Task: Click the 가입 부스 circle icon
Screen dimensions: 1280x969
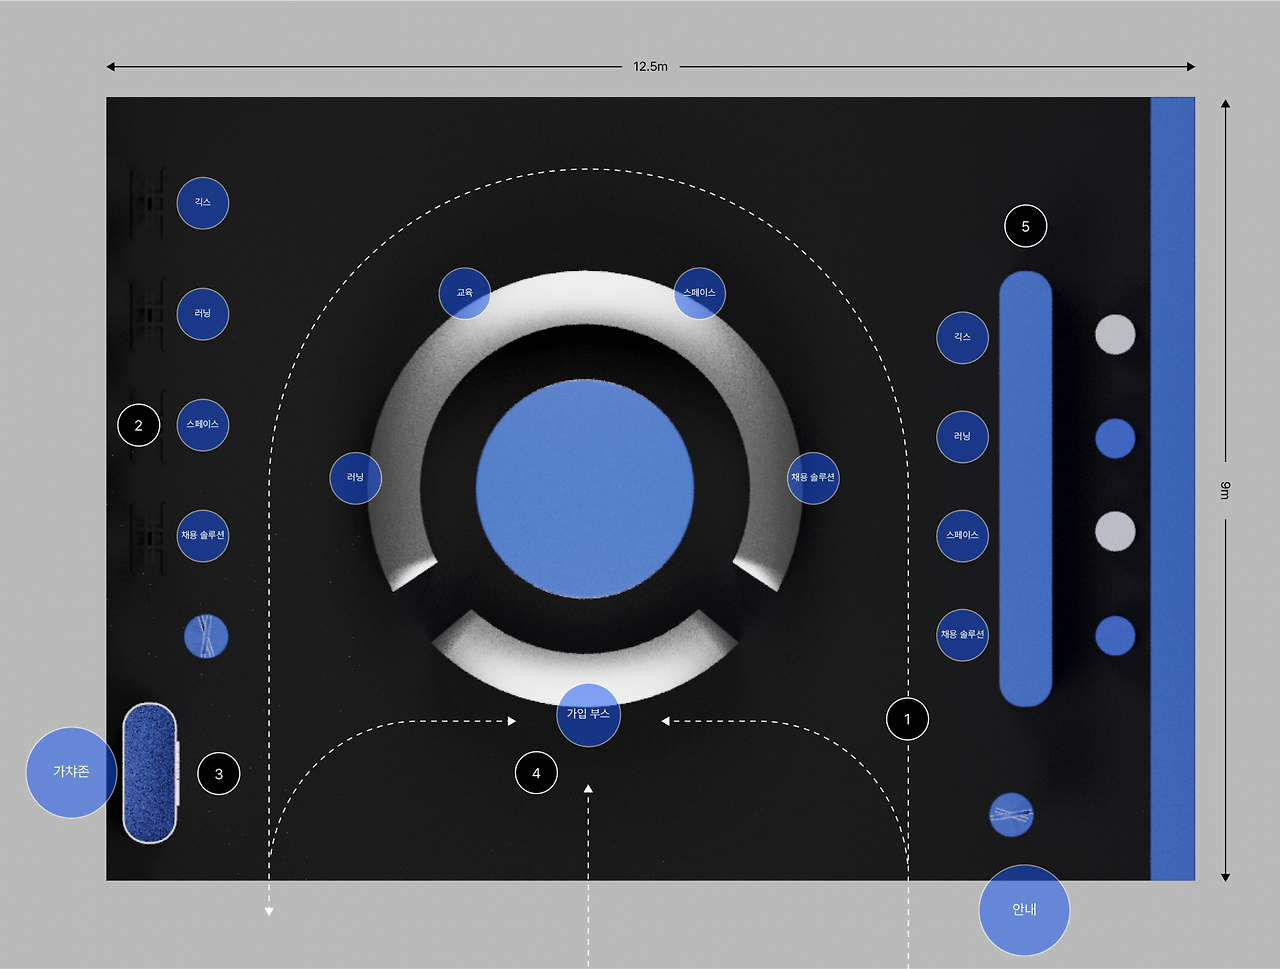Action: click(x=588, y=716)
